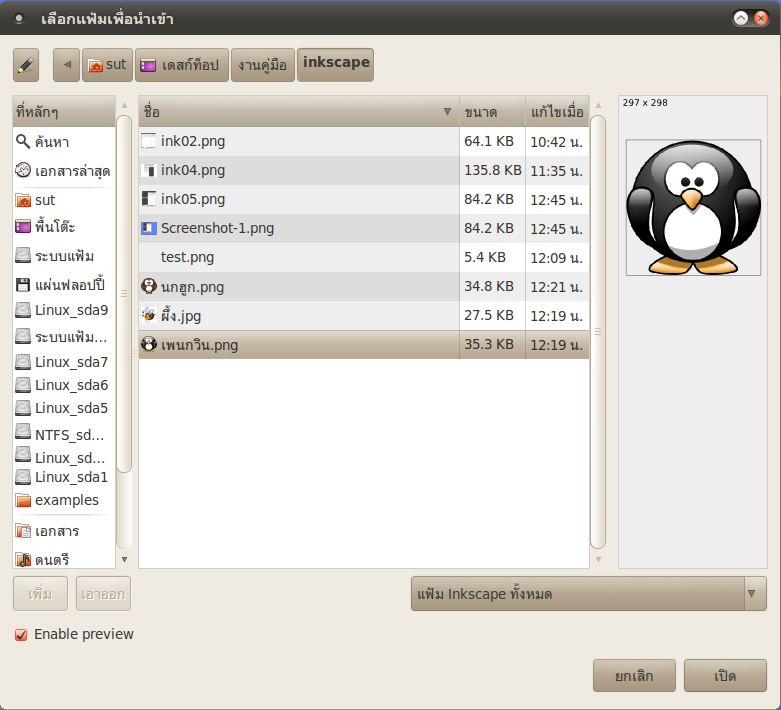Select file เพนกวิน.png
The width and height of the screenshot is (781, 710).
coord(364,345)
